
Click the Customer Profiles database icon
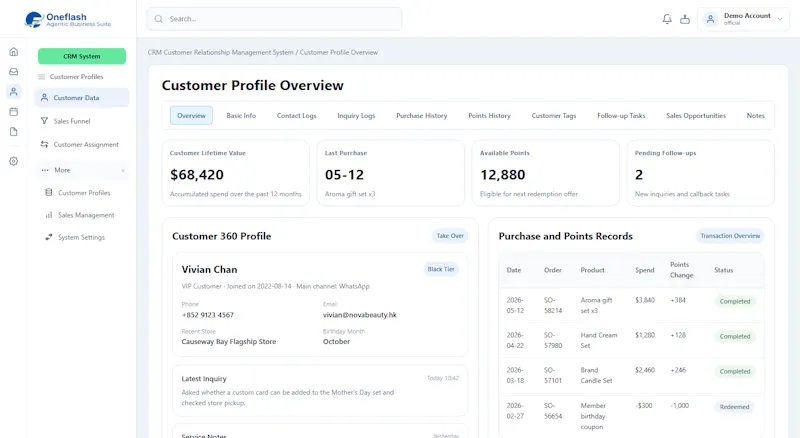click(48, 192)
